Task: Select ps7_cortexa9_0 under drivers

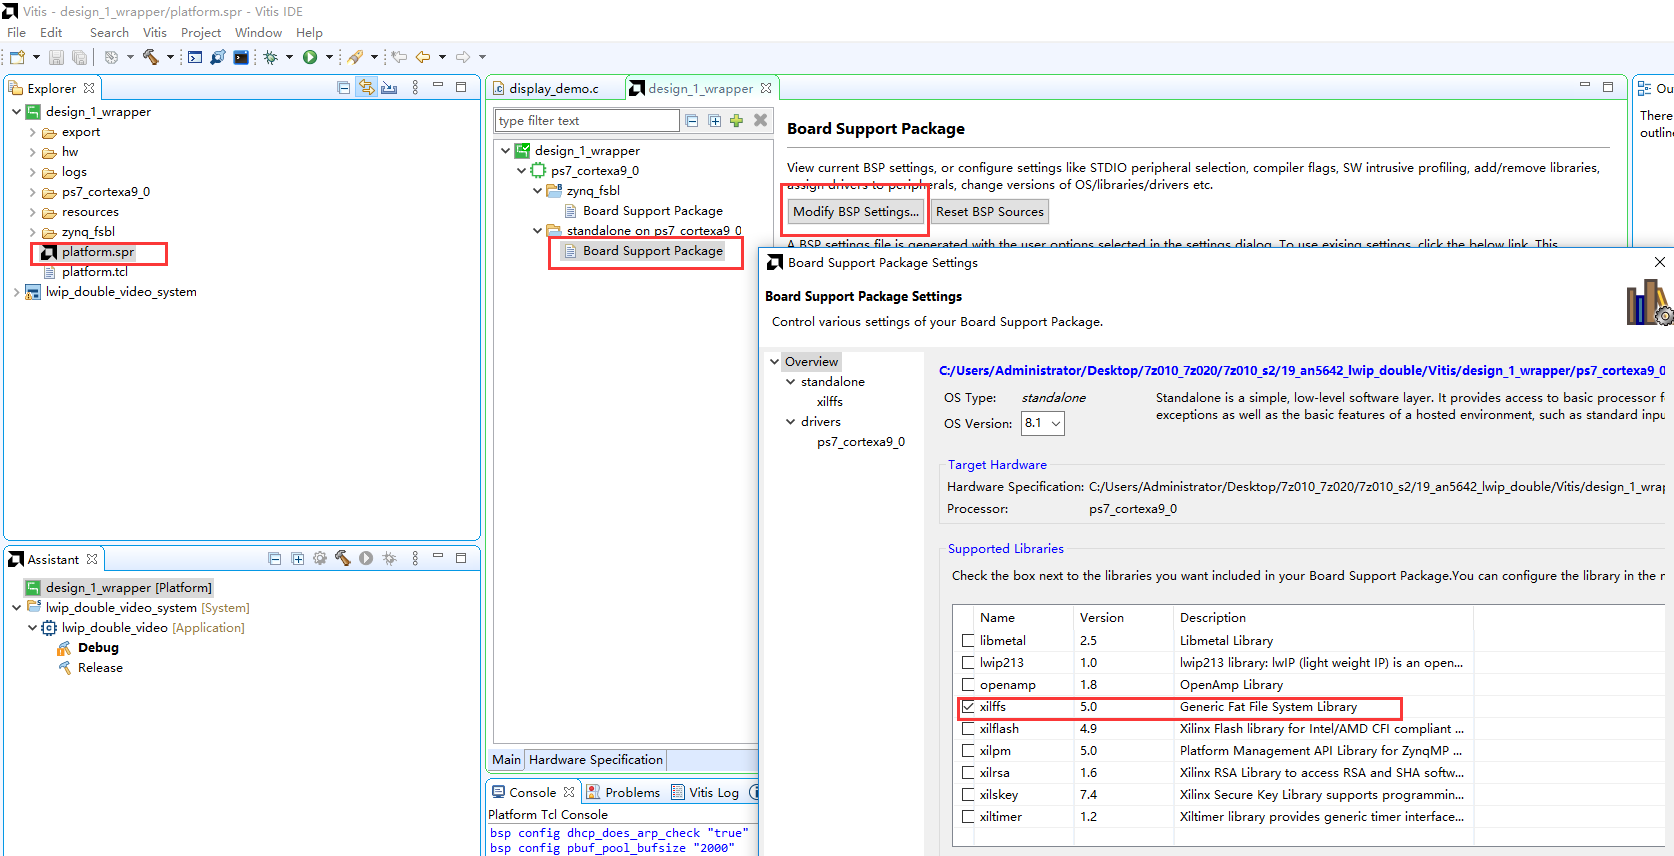Action: (861, 442)
